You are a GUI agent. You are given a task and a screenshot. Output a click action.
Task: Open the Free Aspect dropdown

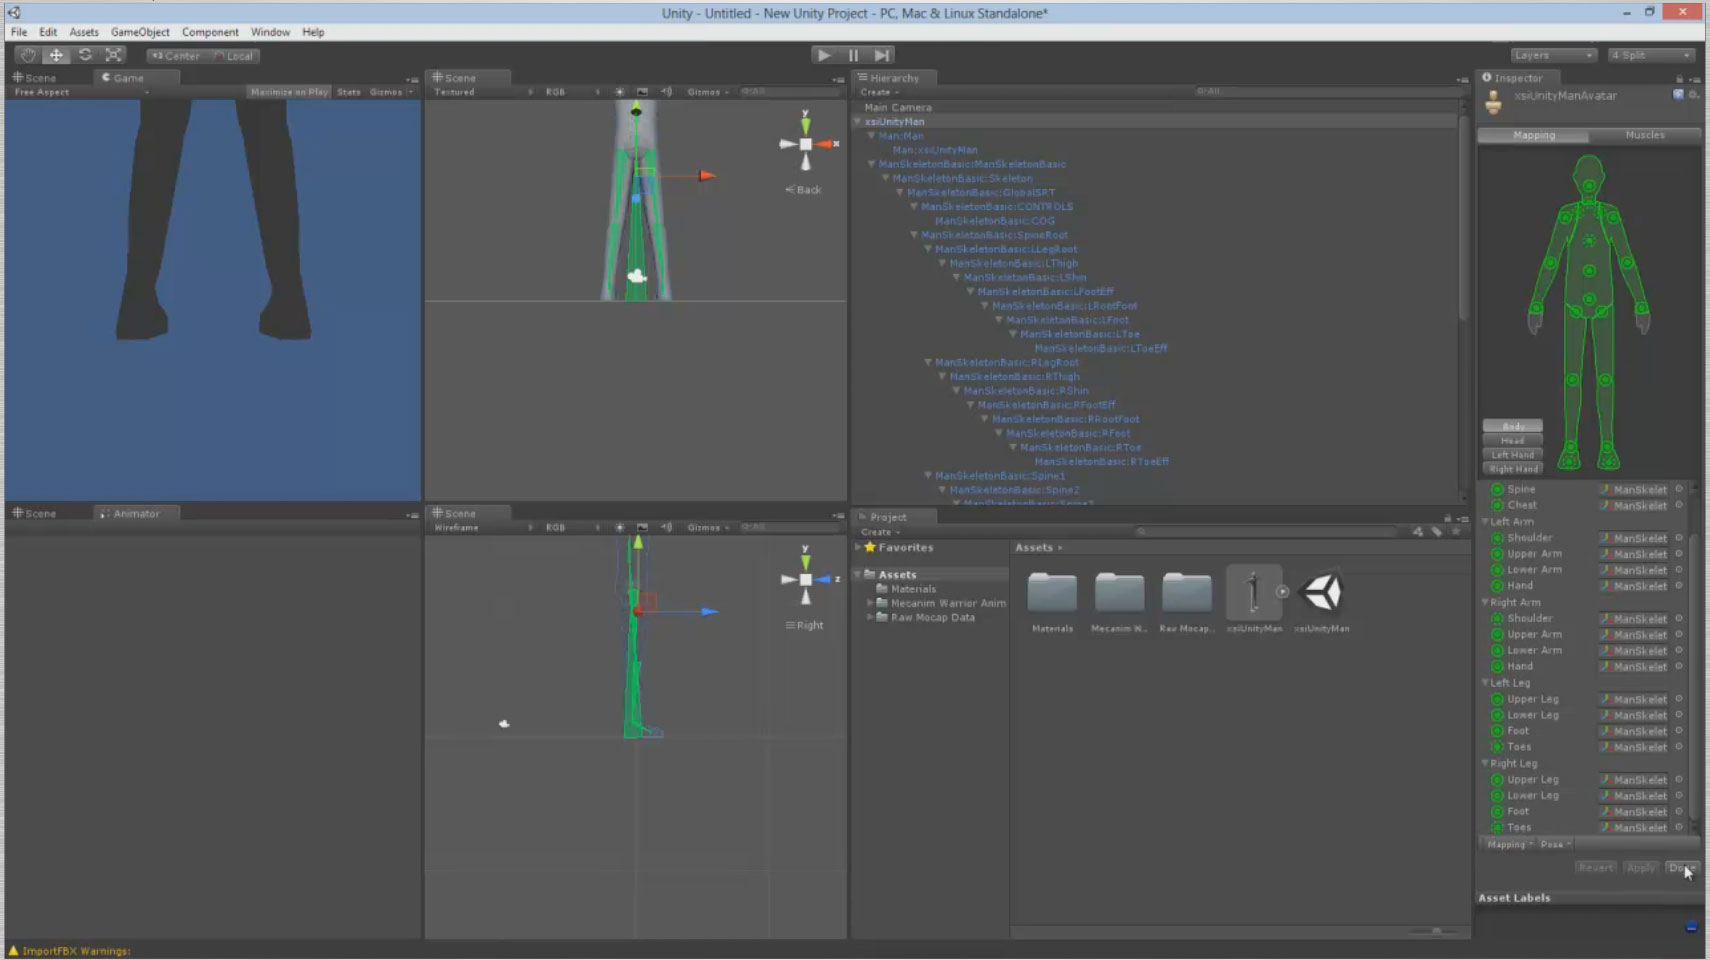tap(80, 92)
